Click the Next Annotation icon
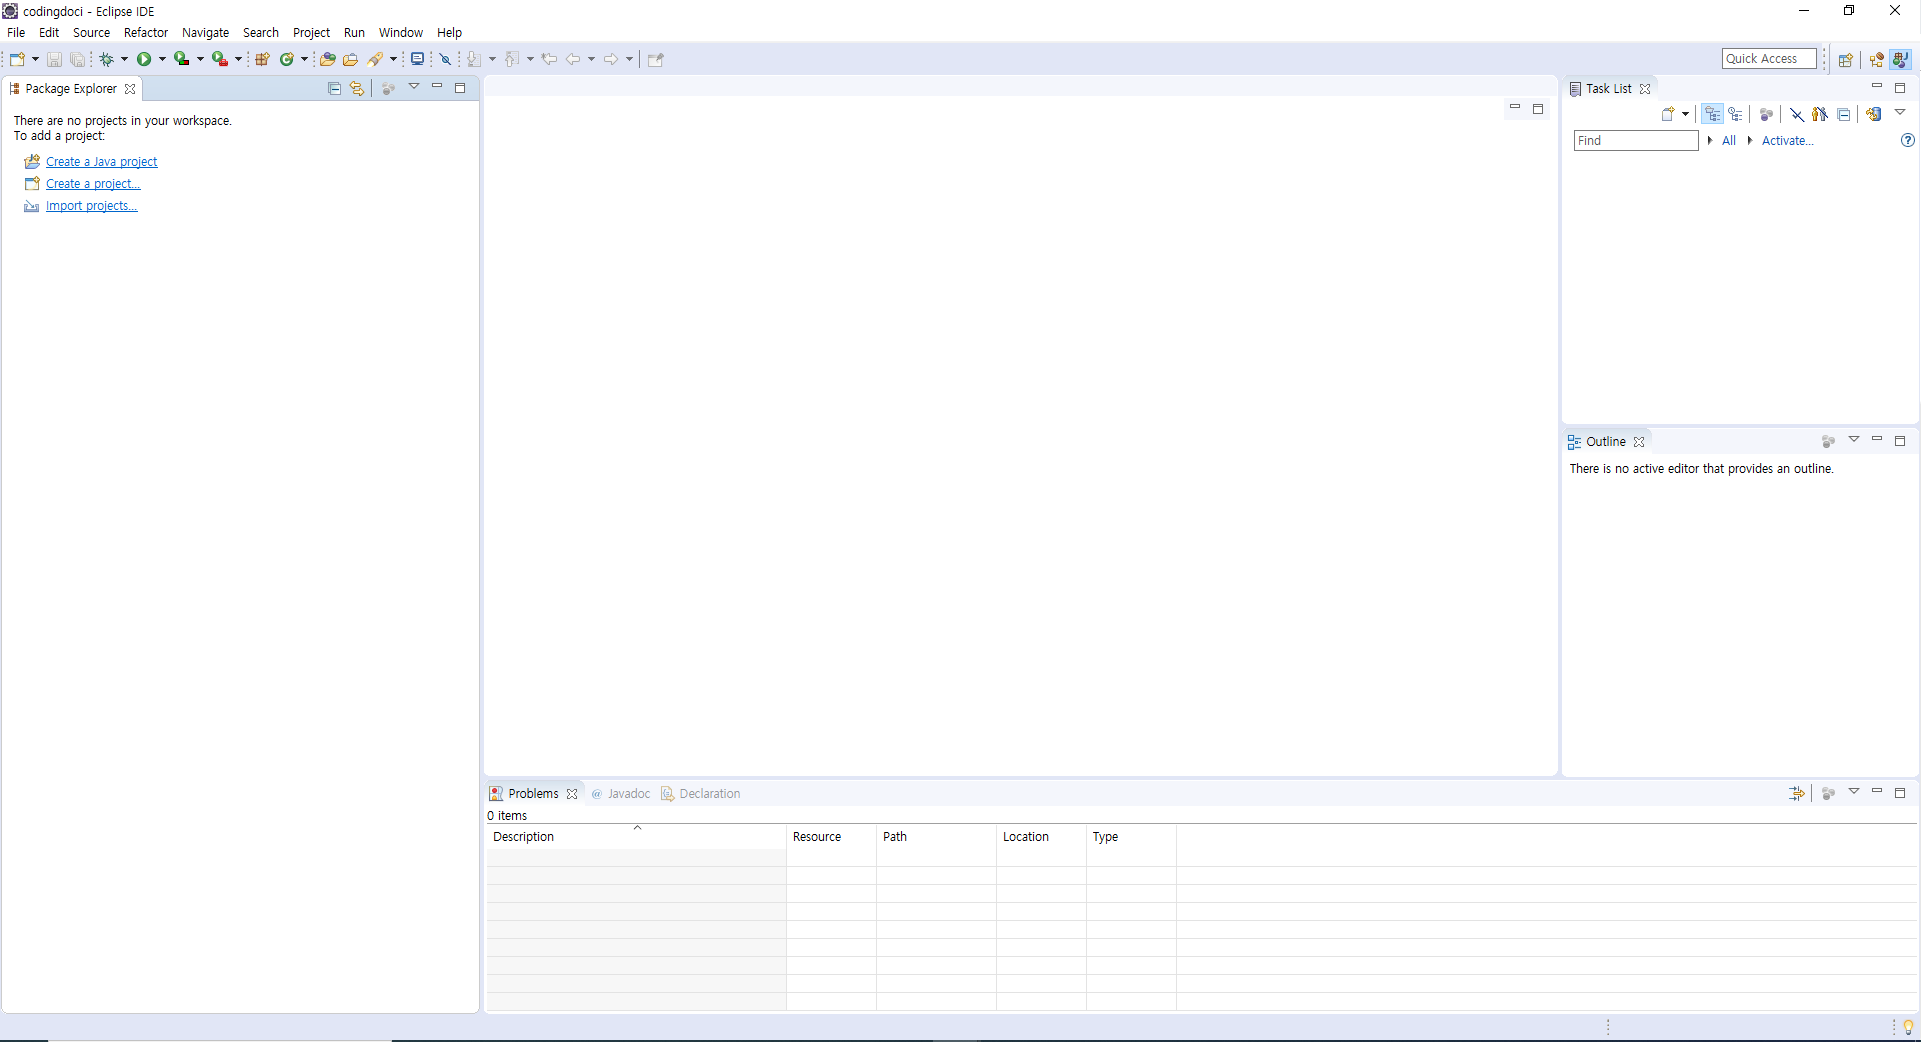 (474, 59)
